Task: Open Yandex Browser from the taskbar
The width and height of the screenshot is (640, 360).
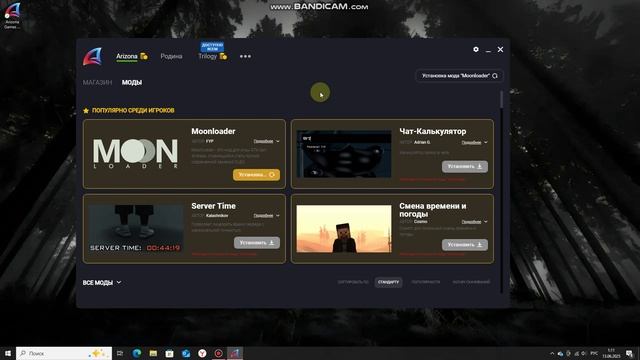Action: point(202,353)
